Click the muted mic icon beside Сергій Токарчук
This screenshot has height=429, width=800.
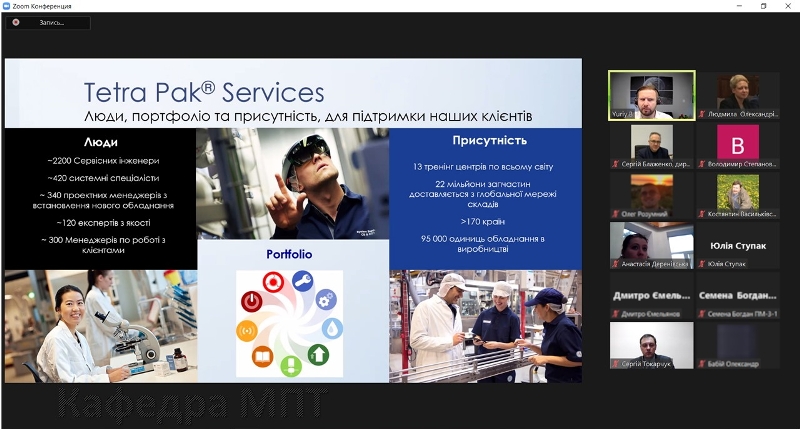616,364
